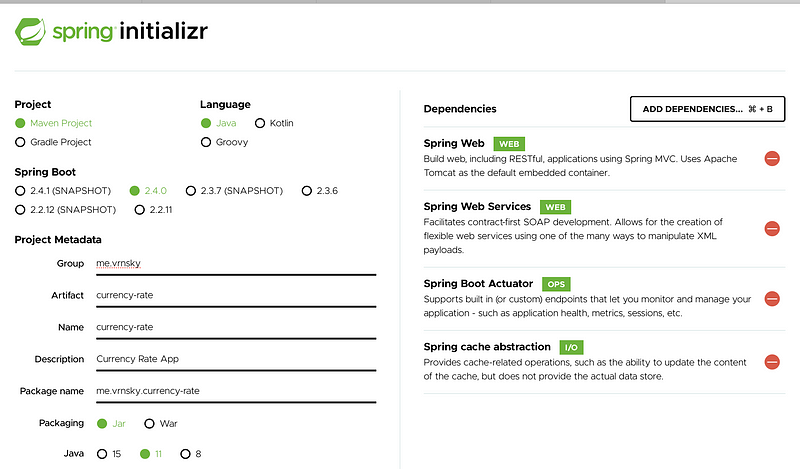Edit the Group input field
Screen dimensions: 800x469
coord(235,264)
